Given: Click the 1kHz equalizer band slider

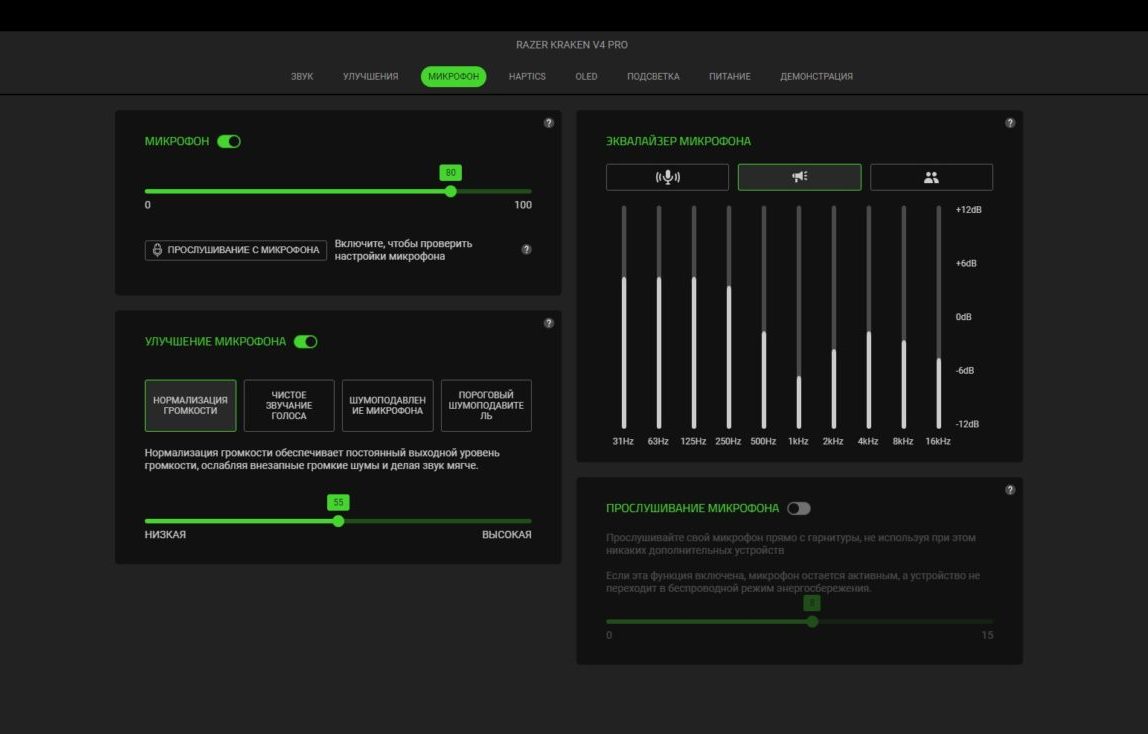Looking at the screenshot, I should [799, 318].
